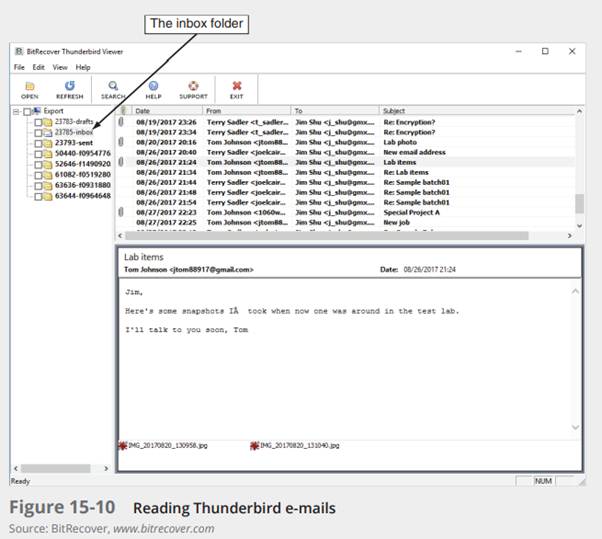Viewport: 602px width, 539px height.
Task: Tick the 23793-sent folder checkbox
Action: coord(38,144)
